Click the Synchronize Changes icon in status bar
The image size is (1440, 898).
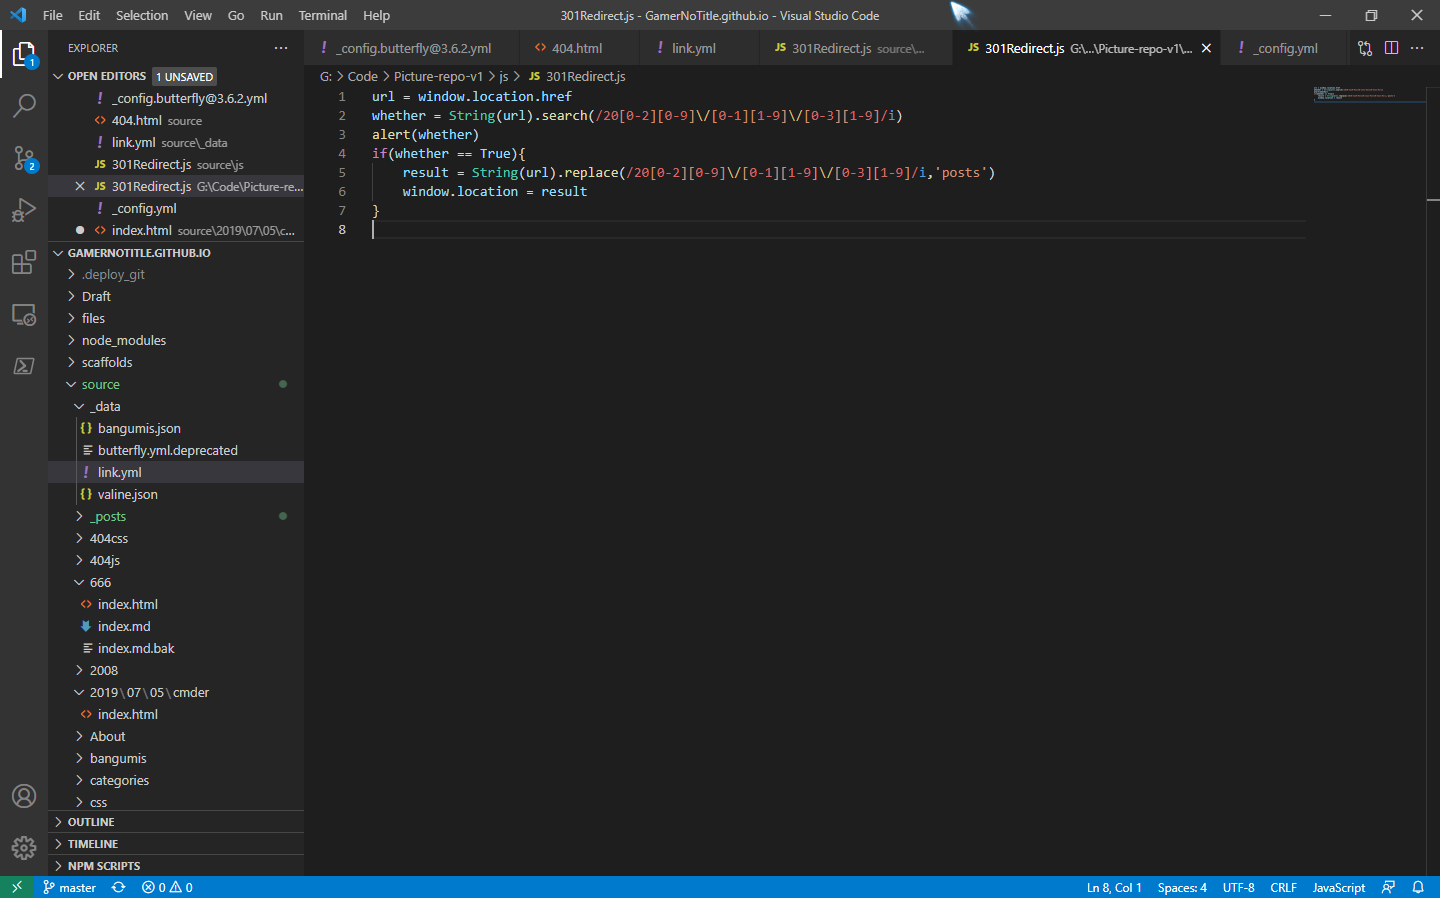coord(118,887)
